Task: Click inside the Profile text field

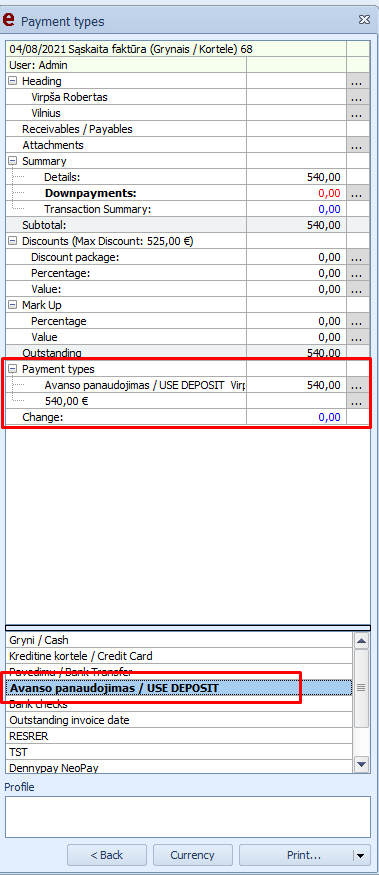Action: 188,817
